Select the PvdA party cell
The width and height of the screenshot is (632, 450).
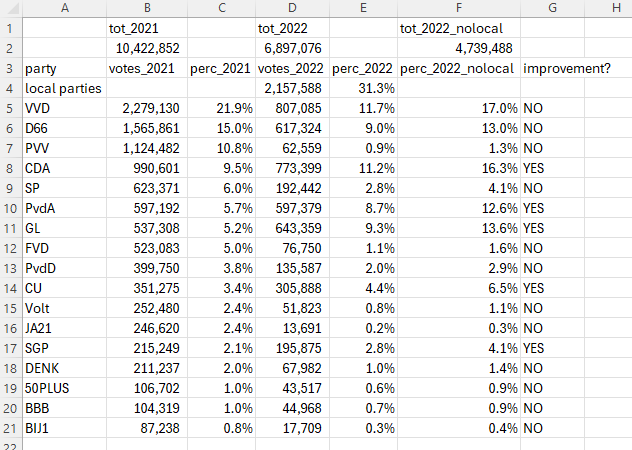click(64, 208)
